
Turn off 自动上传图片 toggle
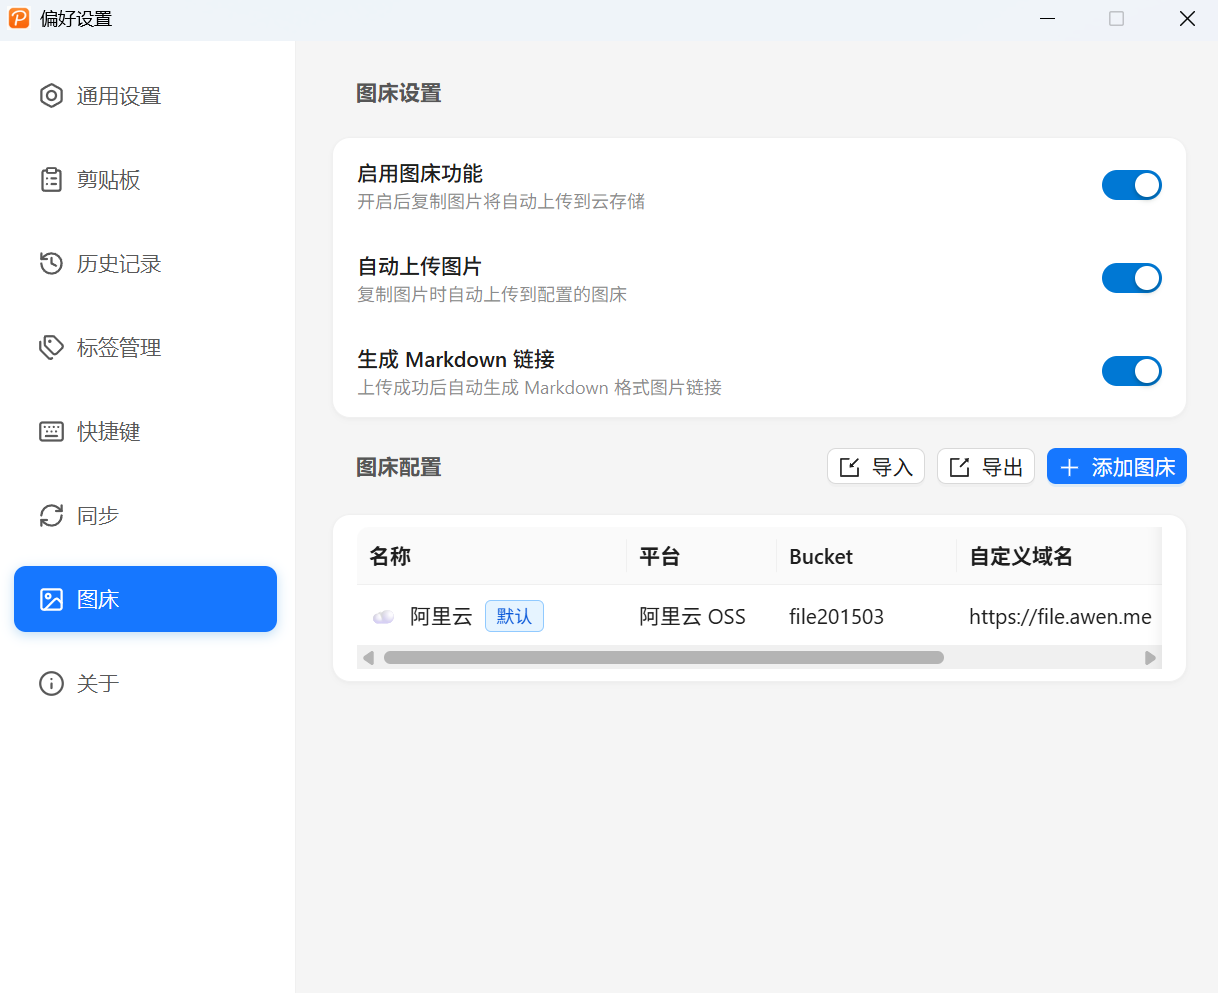coord(1131,278)
